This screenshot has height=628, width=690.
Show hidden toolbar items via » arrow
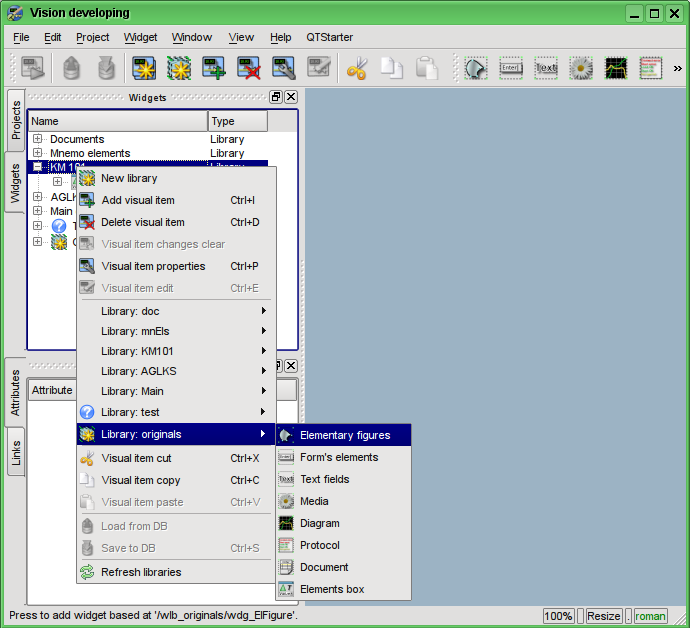click(x=677, y=69)
